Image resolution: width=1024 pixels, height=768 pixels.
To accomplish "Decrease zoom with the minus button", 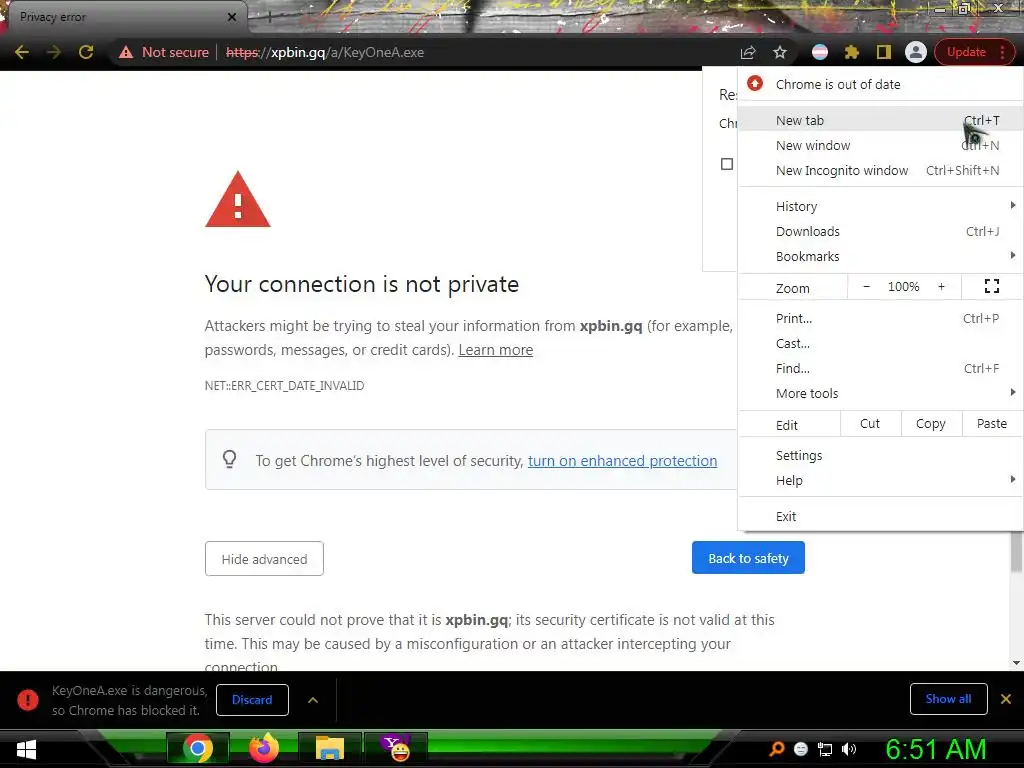I will (x=866, y=287).
